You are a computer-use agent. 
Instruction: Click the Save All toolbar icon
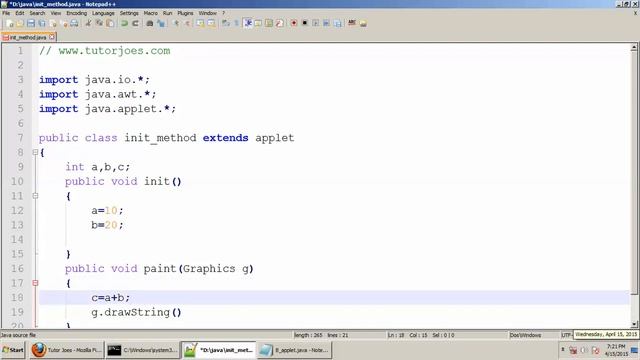[42, 23]
